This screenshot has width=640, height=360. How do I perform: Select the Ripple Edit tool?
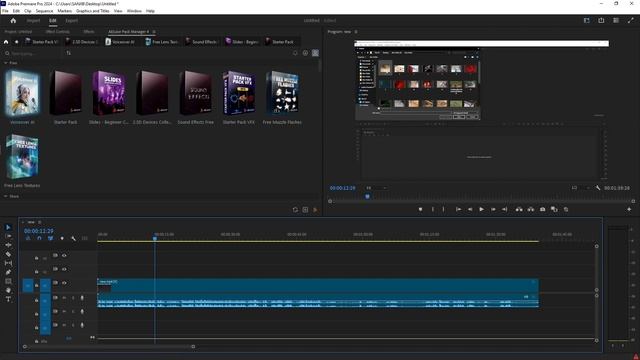pos(8,245)
